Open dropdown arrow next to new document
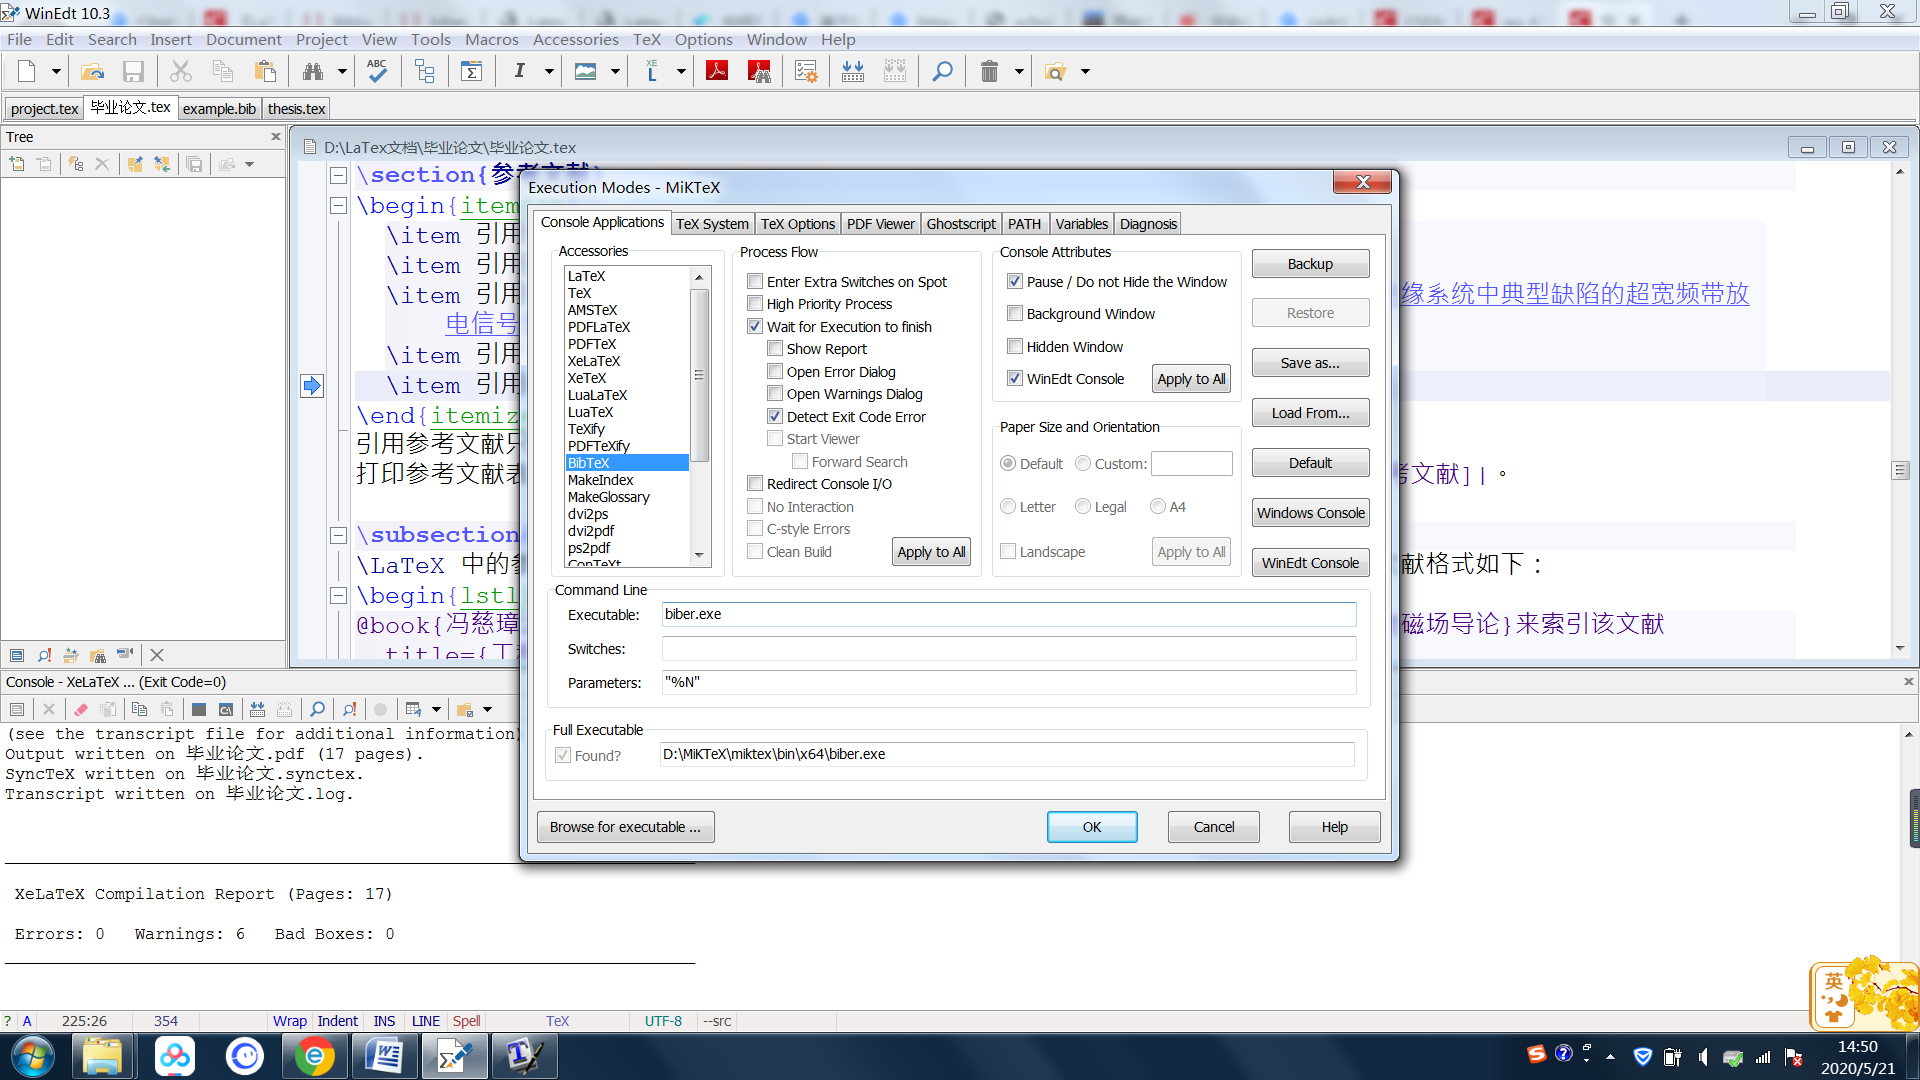This screenshot has width=1920, height=1080. click(56, 71)
